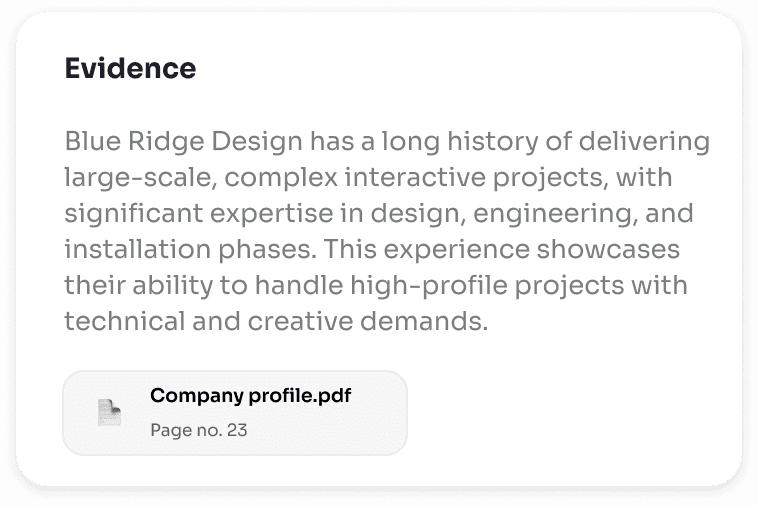
Task: Click 'their ability to handle' text
Action: 204,285
